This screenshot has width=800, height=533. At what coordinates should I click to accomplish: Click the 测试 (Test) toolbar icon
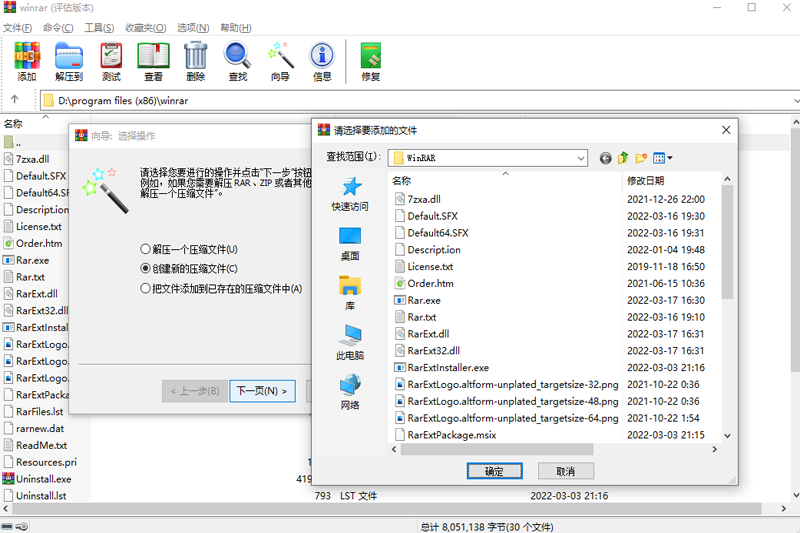[x=111, y=62]
